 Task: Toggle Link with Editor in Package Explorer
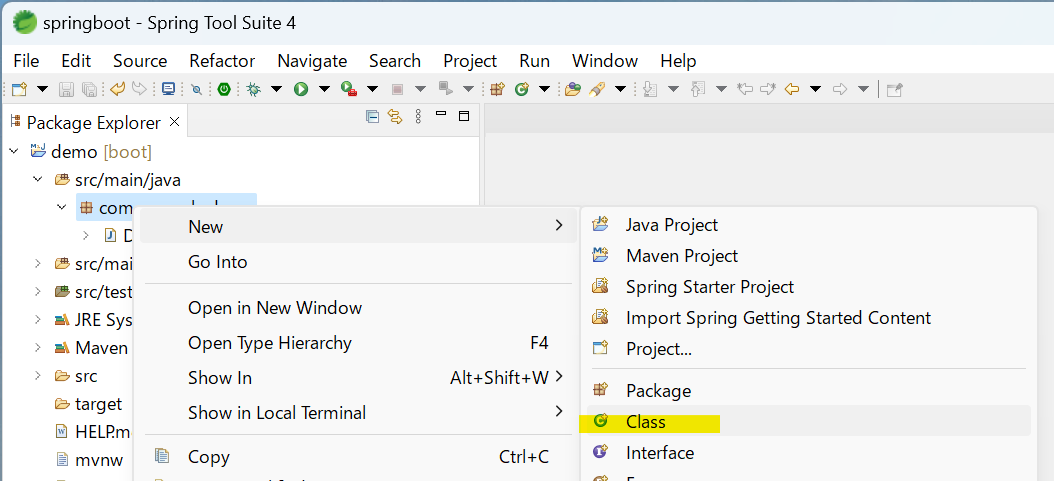(395, 116)
